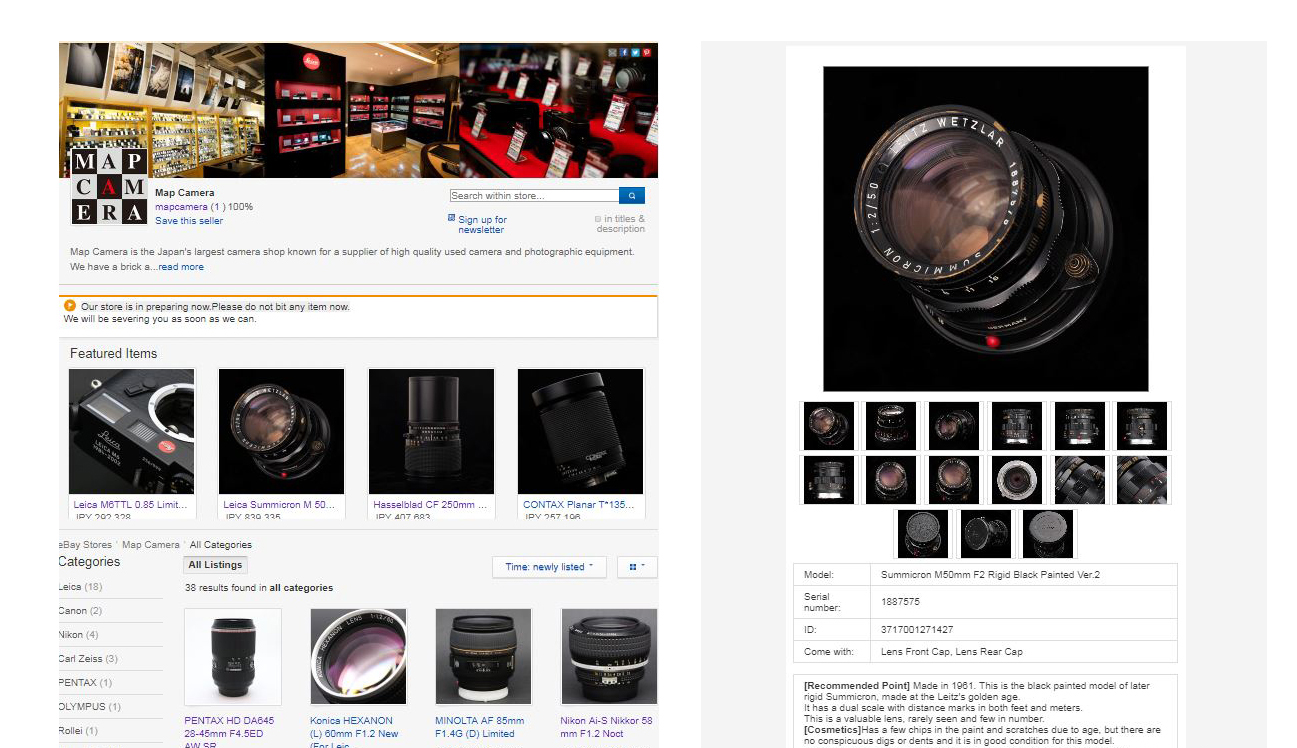Click the serial number value '1887575'

click(x=900, y=602)
